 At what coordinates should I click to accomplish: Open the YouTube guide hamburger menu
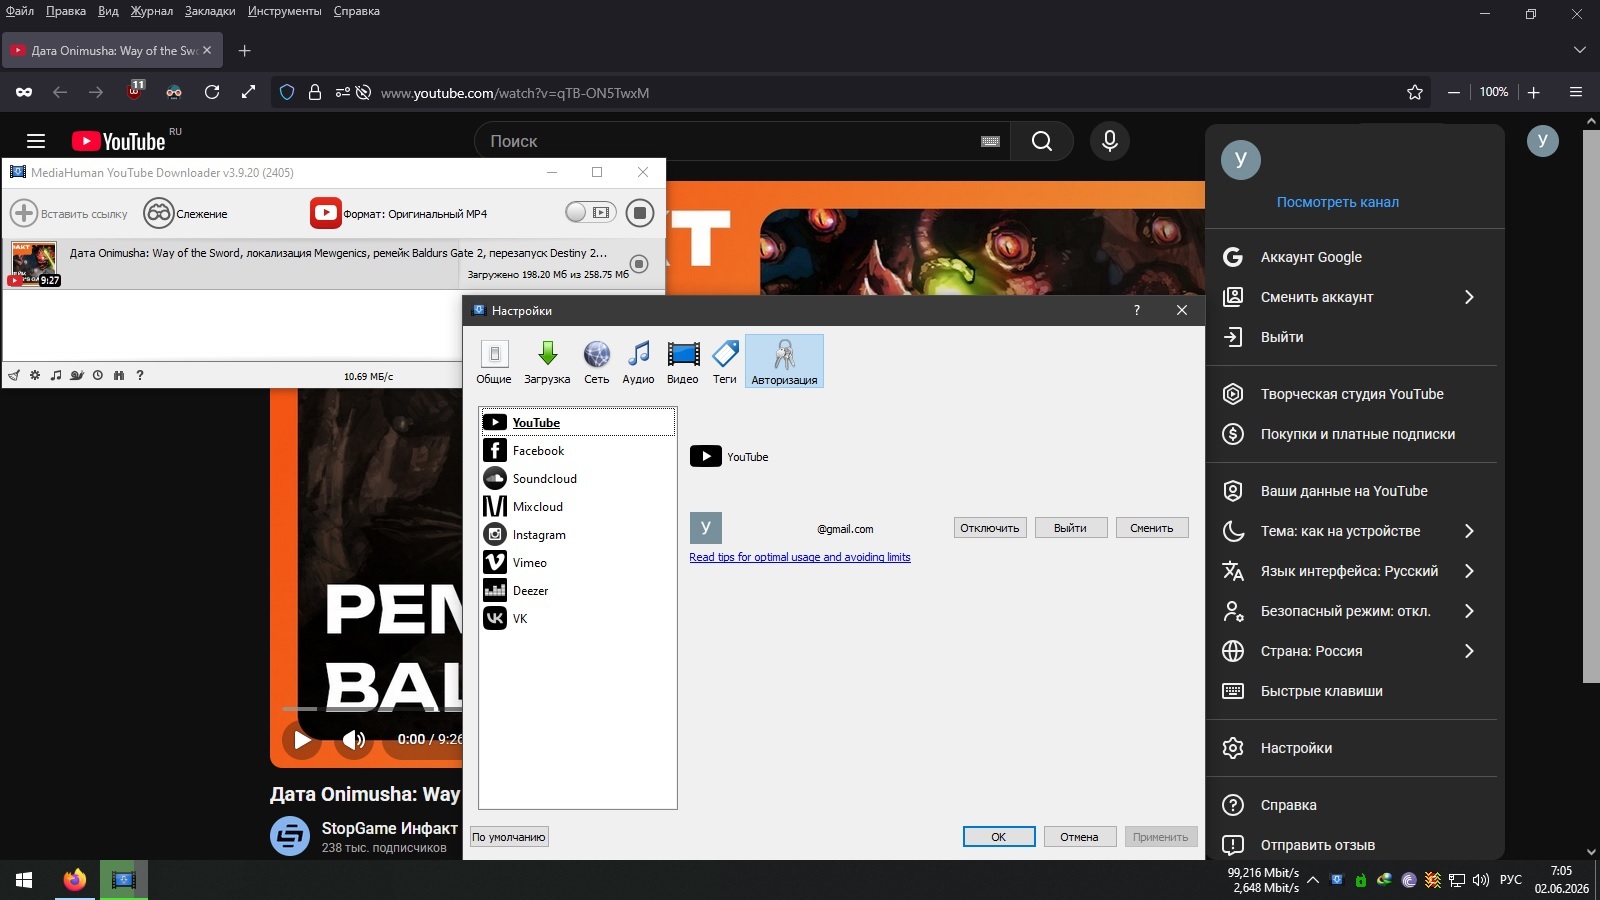tap(36, 141)
